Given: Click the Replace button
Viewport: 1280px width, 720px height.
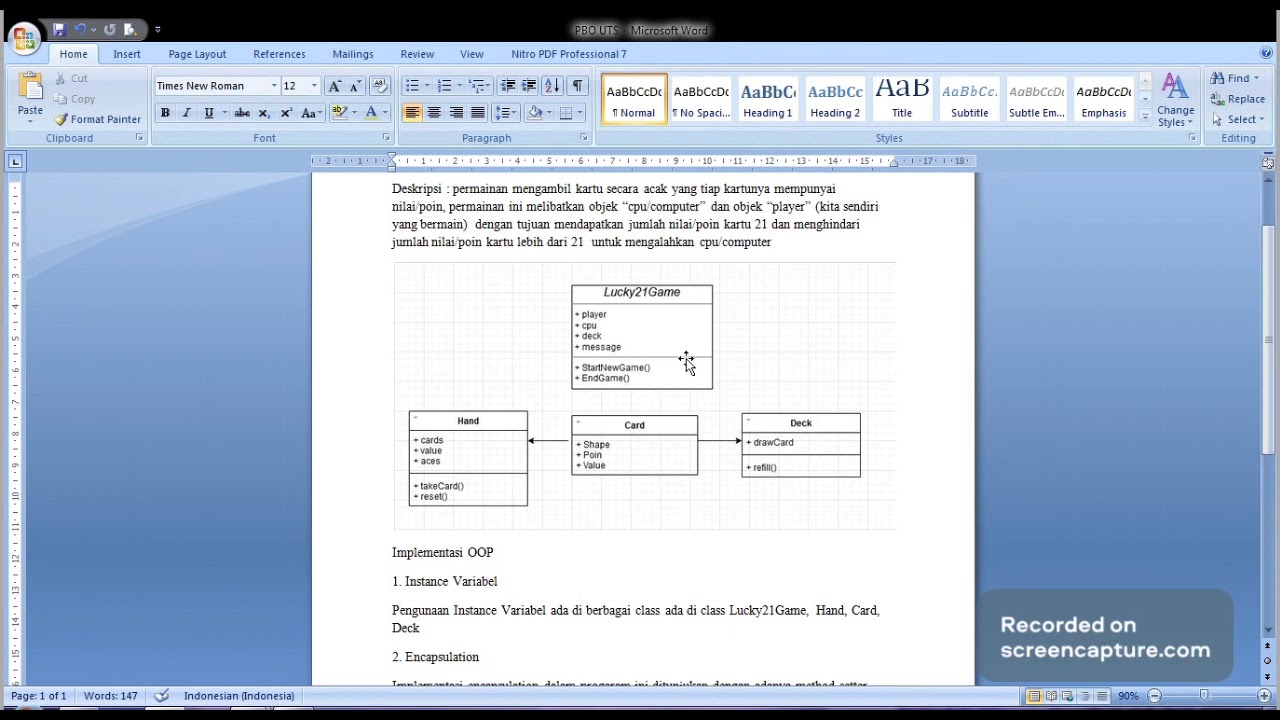Looking at the screenshot, I should [1238, 99].
